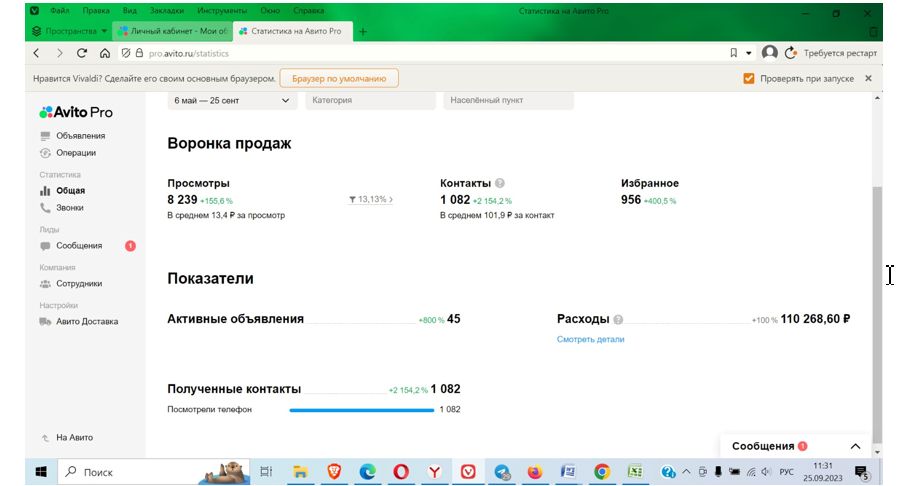Open help icon next to Расходы
Screen dimensions: 900x486
[x=618, y=319]
